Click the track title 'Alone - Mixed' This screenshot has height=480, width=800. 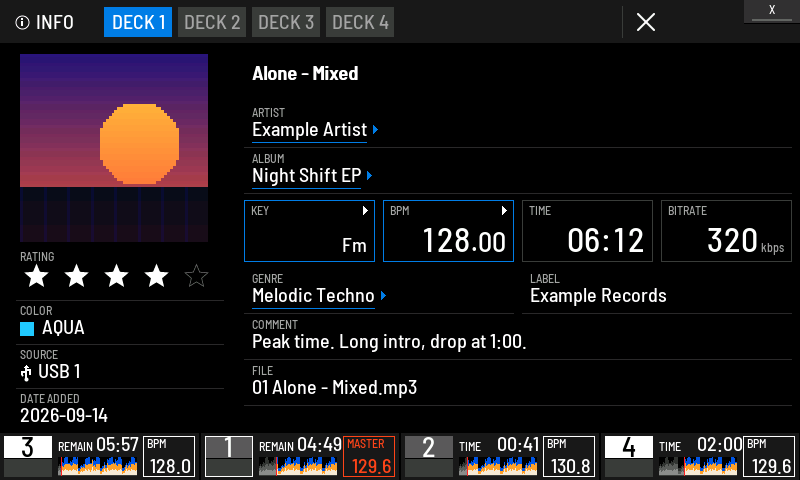305,73
